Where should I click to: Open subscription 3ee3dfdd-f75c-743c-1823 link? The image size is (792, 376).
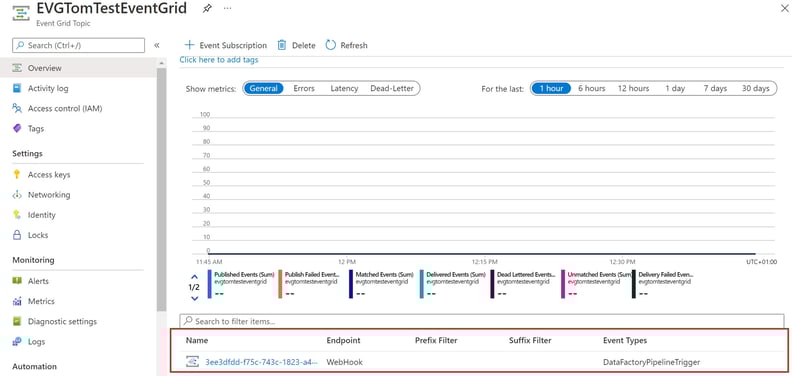point(262,362)
